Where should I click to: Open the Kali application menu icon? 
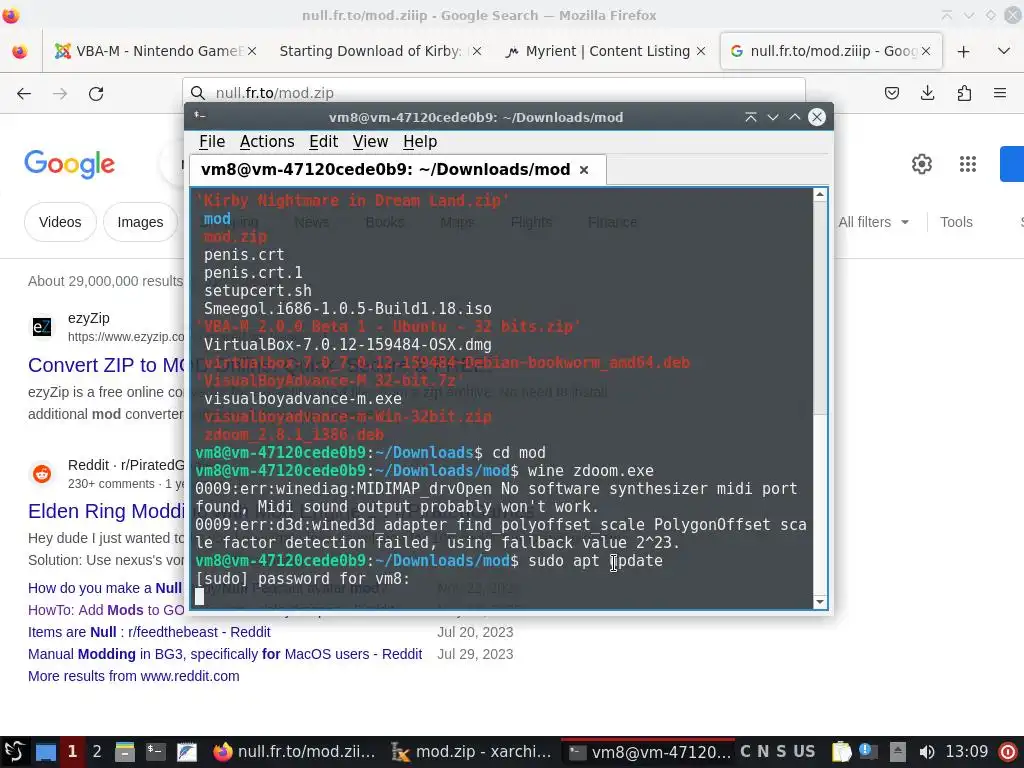click(x=14, y=752)
